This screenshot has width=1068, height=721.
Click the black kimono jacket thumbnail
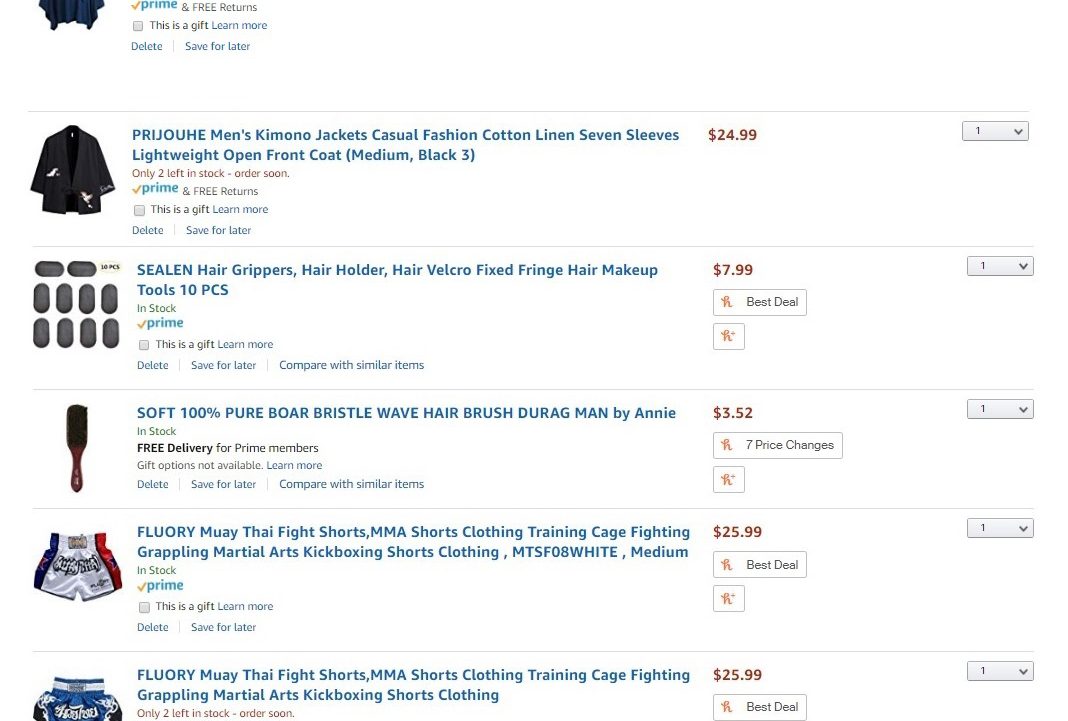point(73,170)
